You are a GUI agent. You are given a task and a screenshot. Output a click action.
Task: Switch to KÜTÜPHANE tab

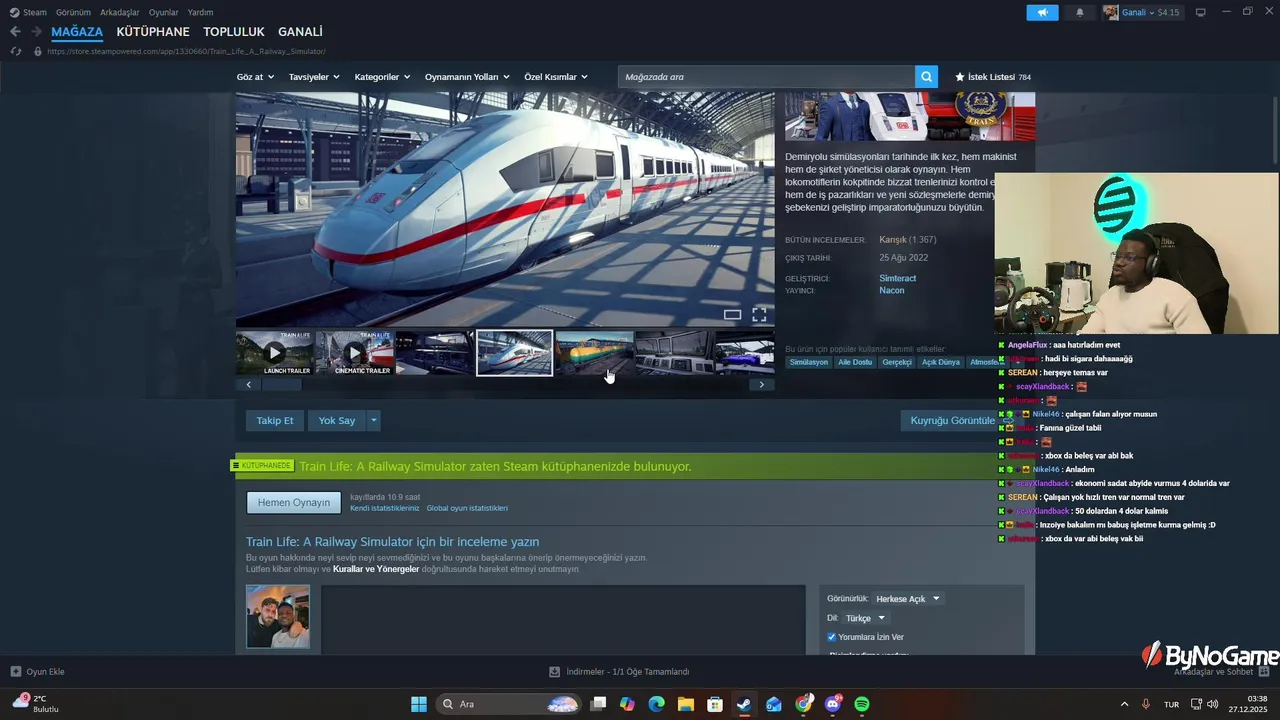153,32
